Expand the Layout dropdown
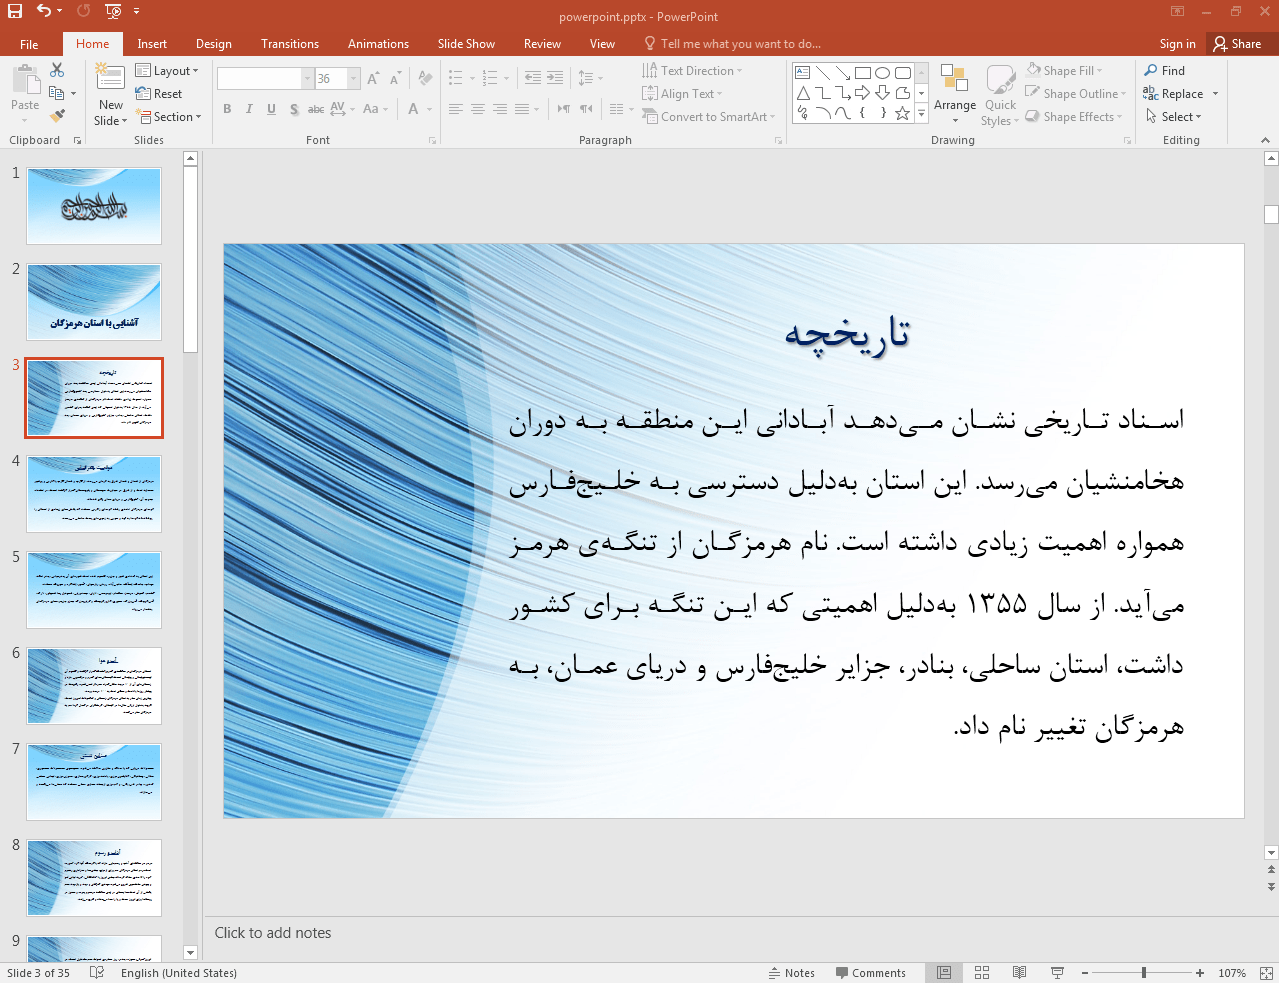Screen dimensions: 1279x983 [167, 71]
